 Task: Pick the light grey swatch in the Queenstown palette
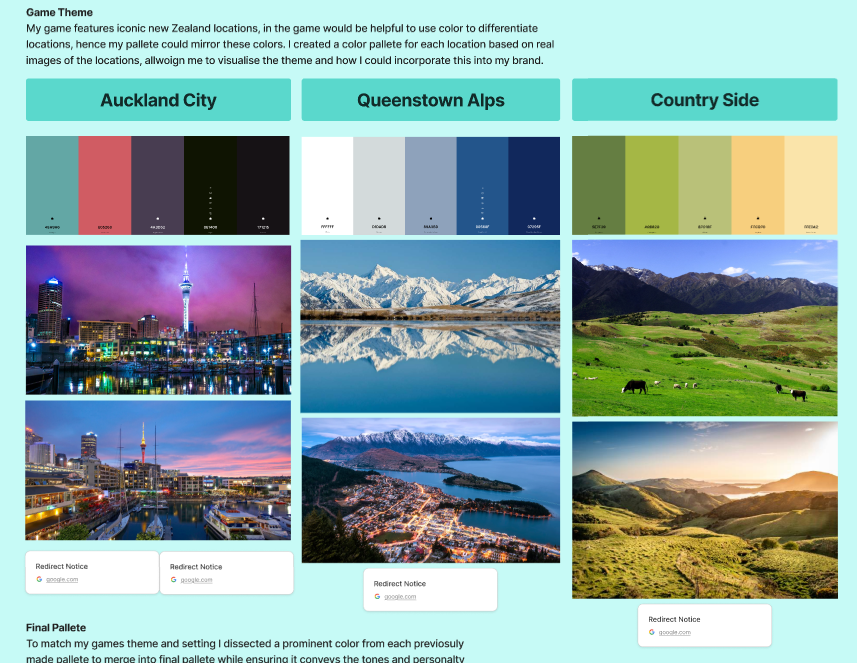pyautogui.click(x=379, y=186)
